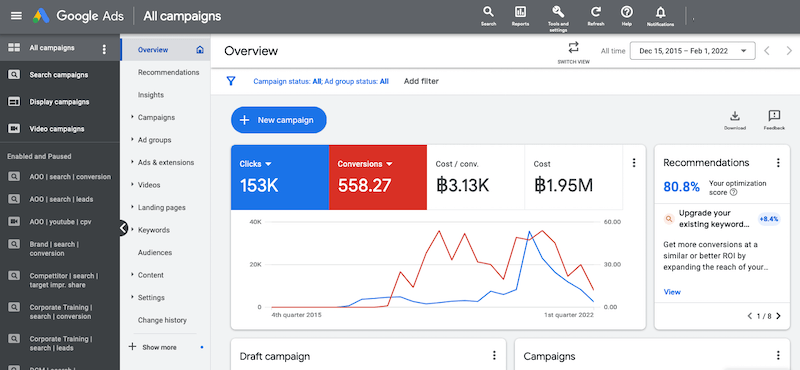The image size is (800, 370).
Task: View the keyword upgrade recommendation
Action: [672, 292]
